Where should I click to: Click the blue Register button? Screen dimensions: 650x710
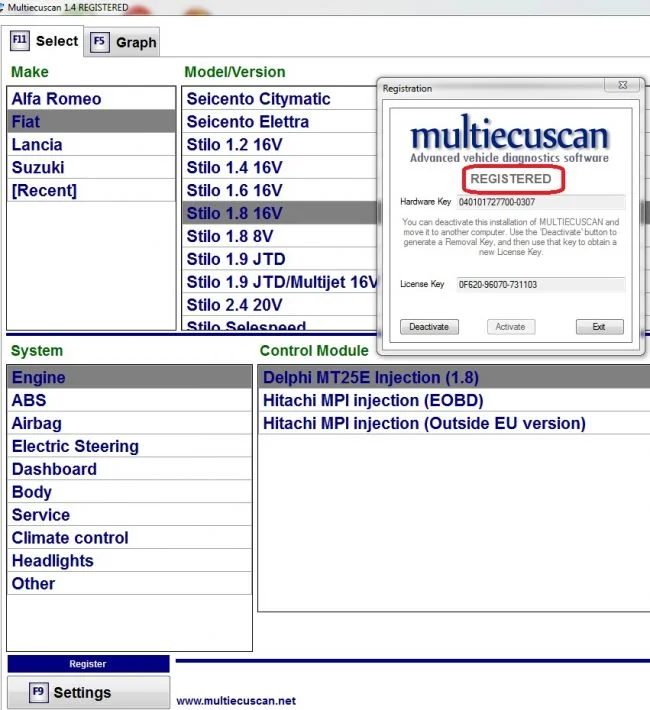click(x=88, y=664)
